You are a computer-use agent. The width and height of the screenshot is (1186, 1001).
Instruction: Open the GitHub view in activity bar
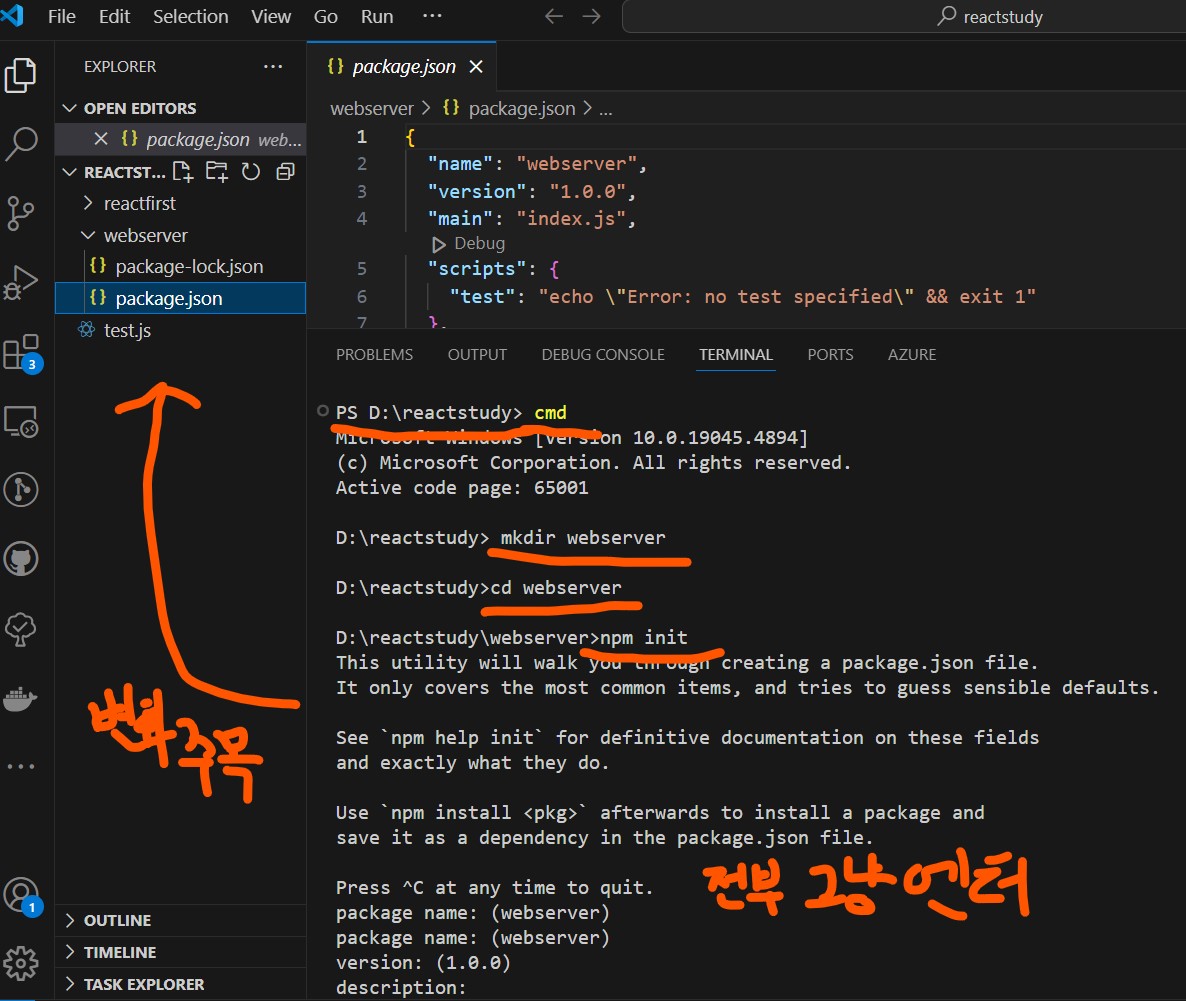pyautogui.click(x=20, y=559)
